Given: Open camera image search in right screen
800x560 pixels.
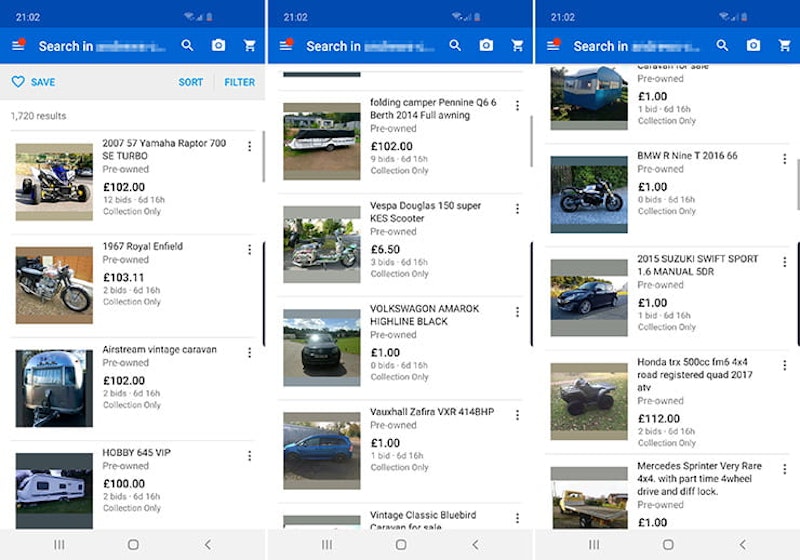Looking at the screenshot, I should tap(754, 45).
